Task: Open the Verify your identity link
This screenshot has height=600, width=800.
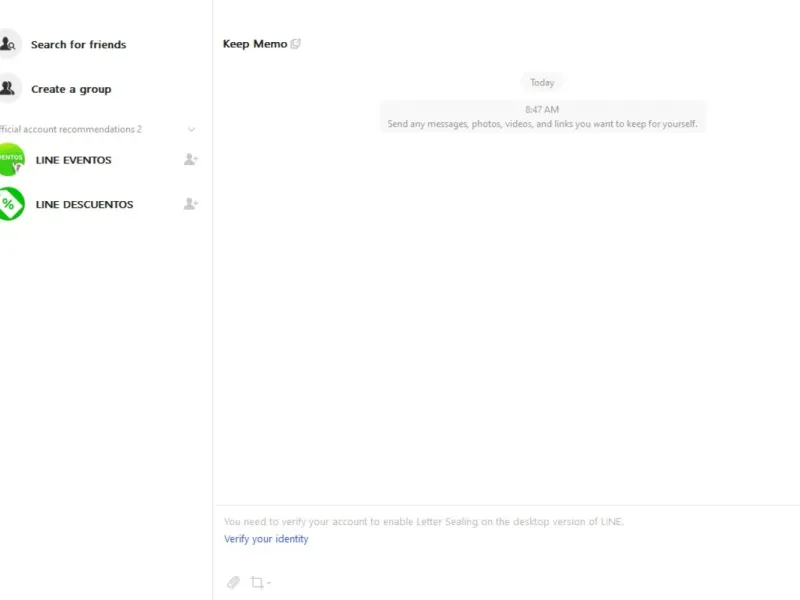Action: [x=266, y=539]
